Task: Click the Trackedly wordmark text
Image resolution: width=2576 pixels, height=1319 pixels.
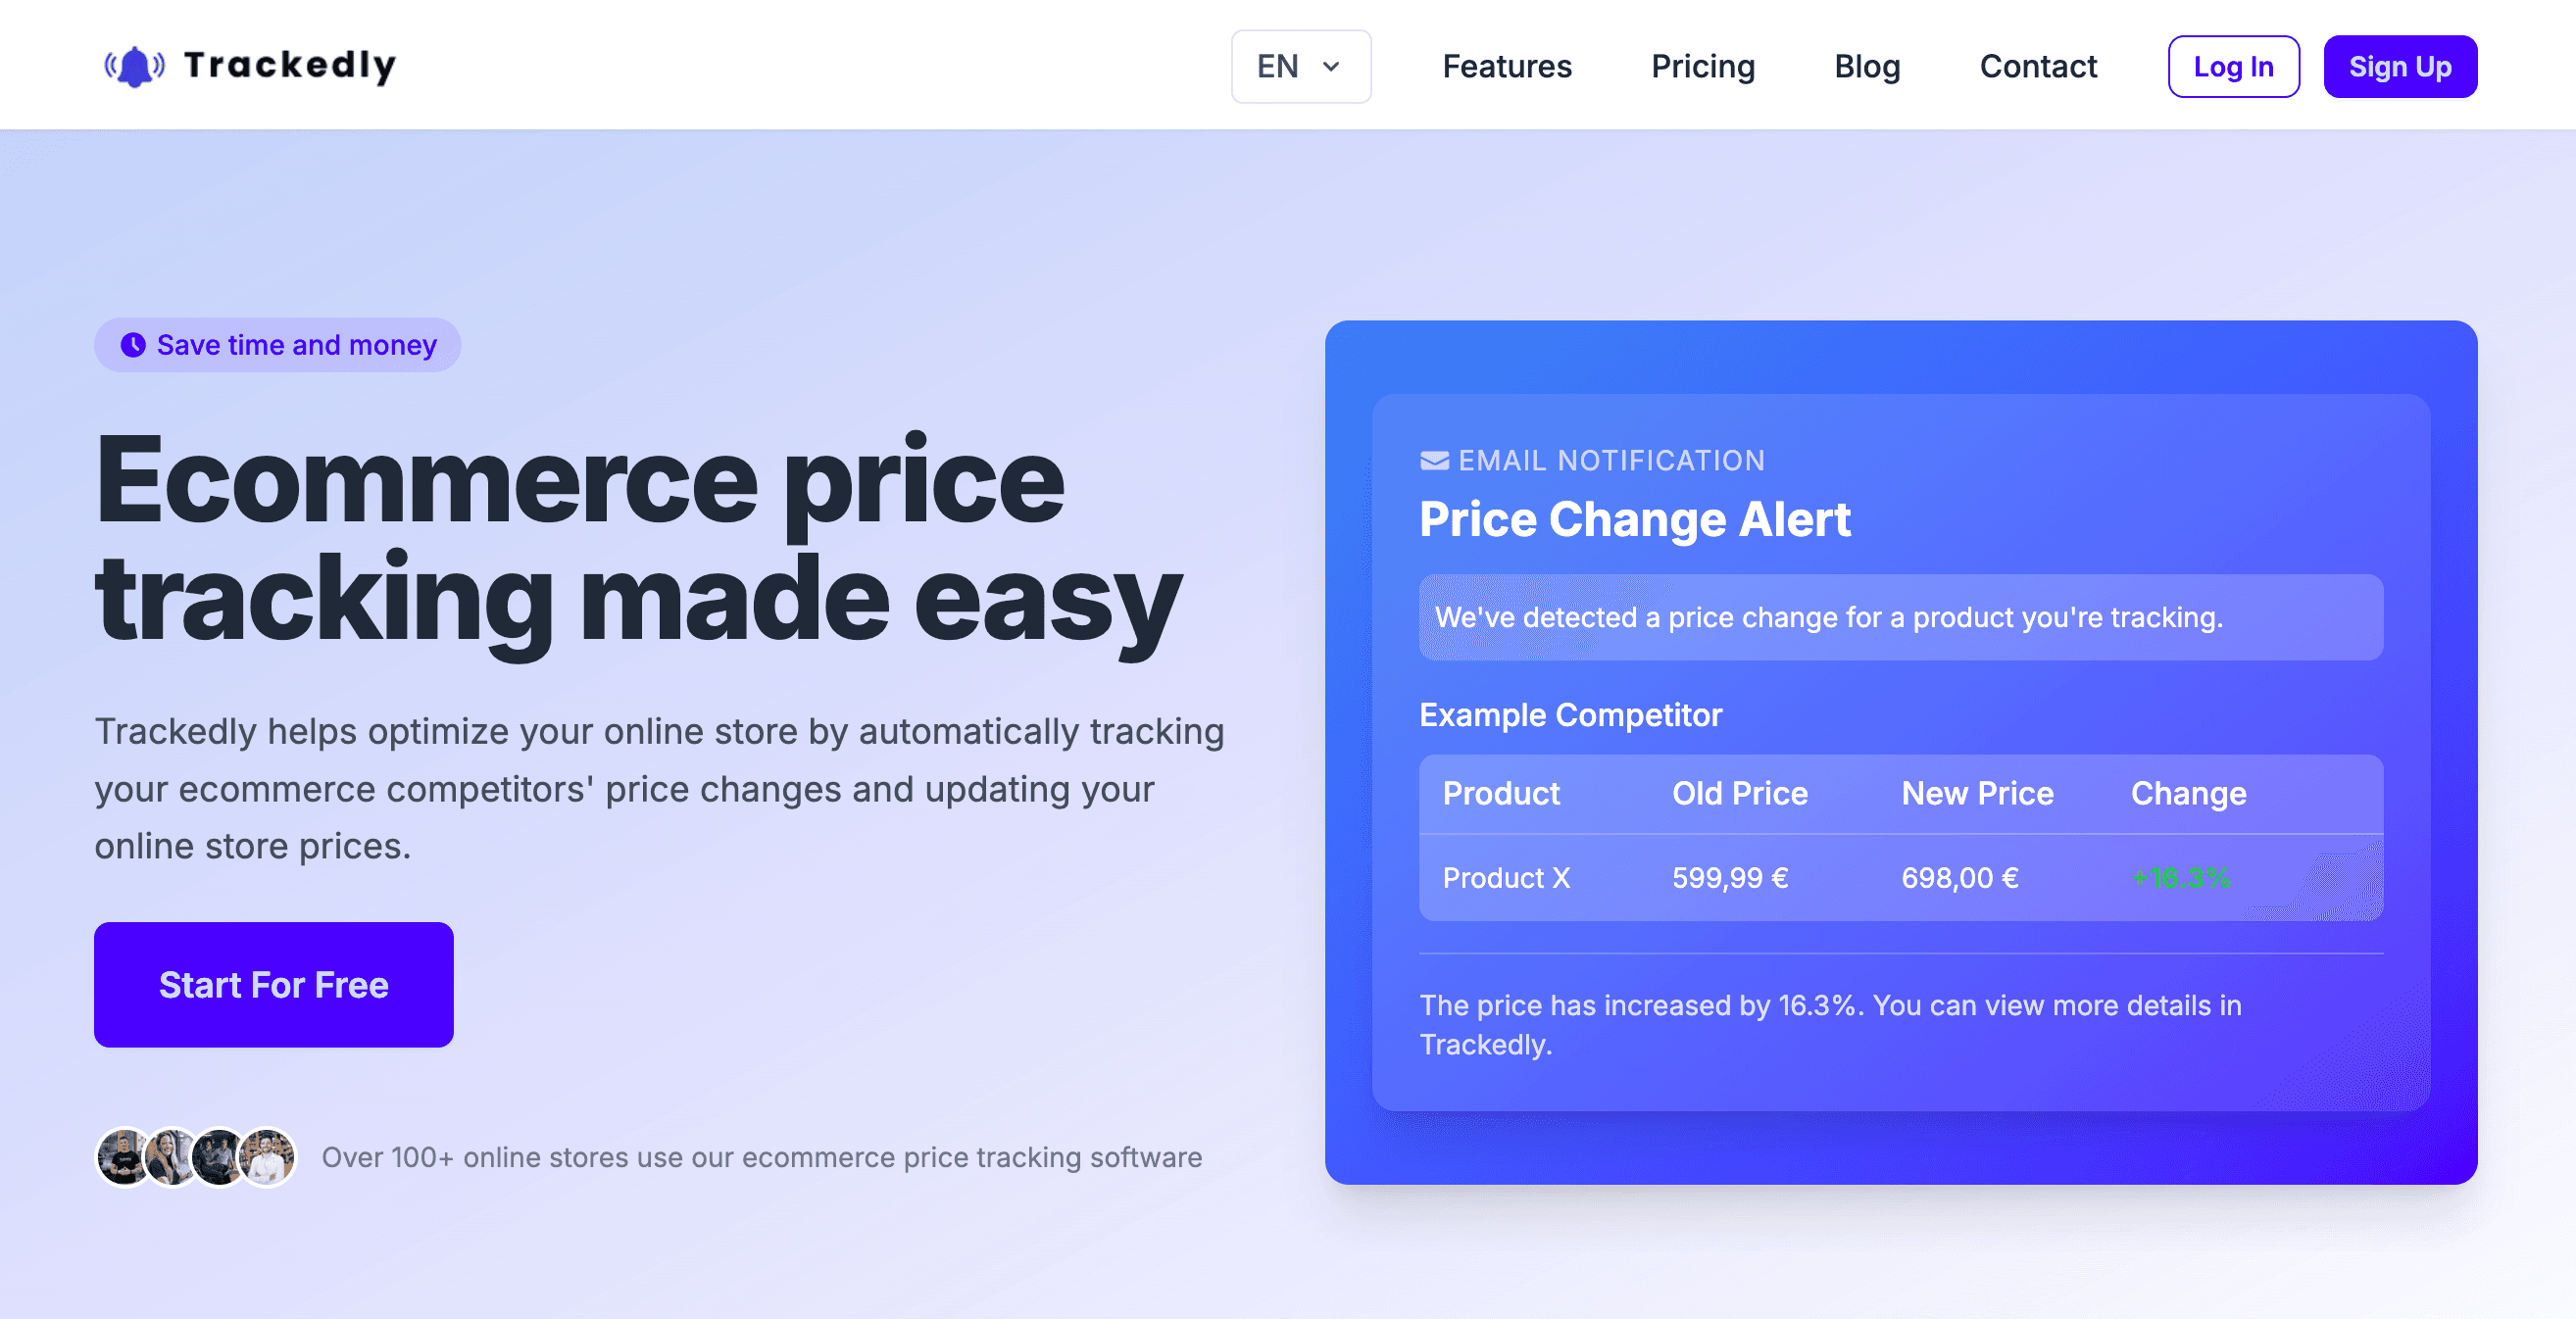Action: [290, 66]
